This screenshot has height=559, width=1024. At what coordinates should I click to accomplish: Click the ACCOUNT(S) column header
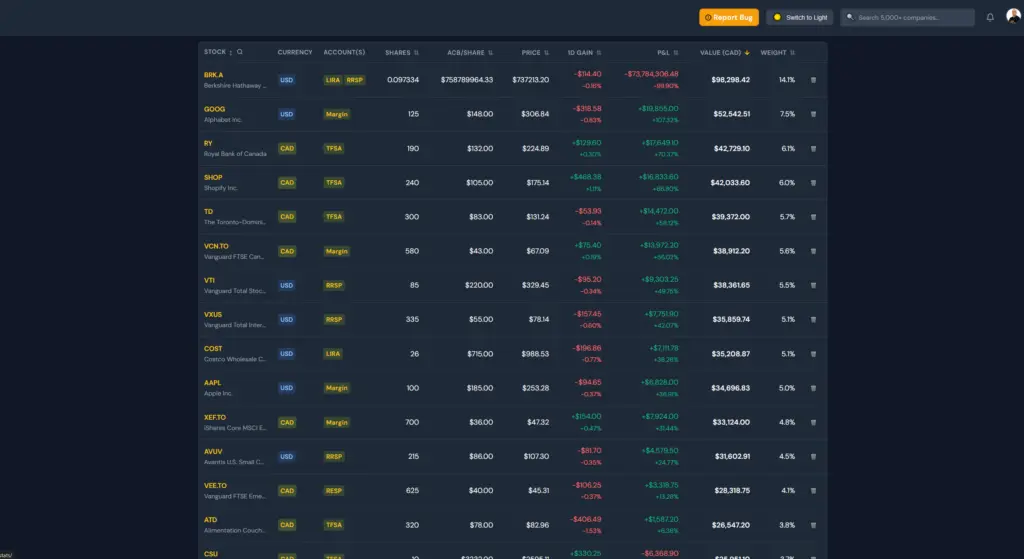pyautogui.click(x=344, y=52)
